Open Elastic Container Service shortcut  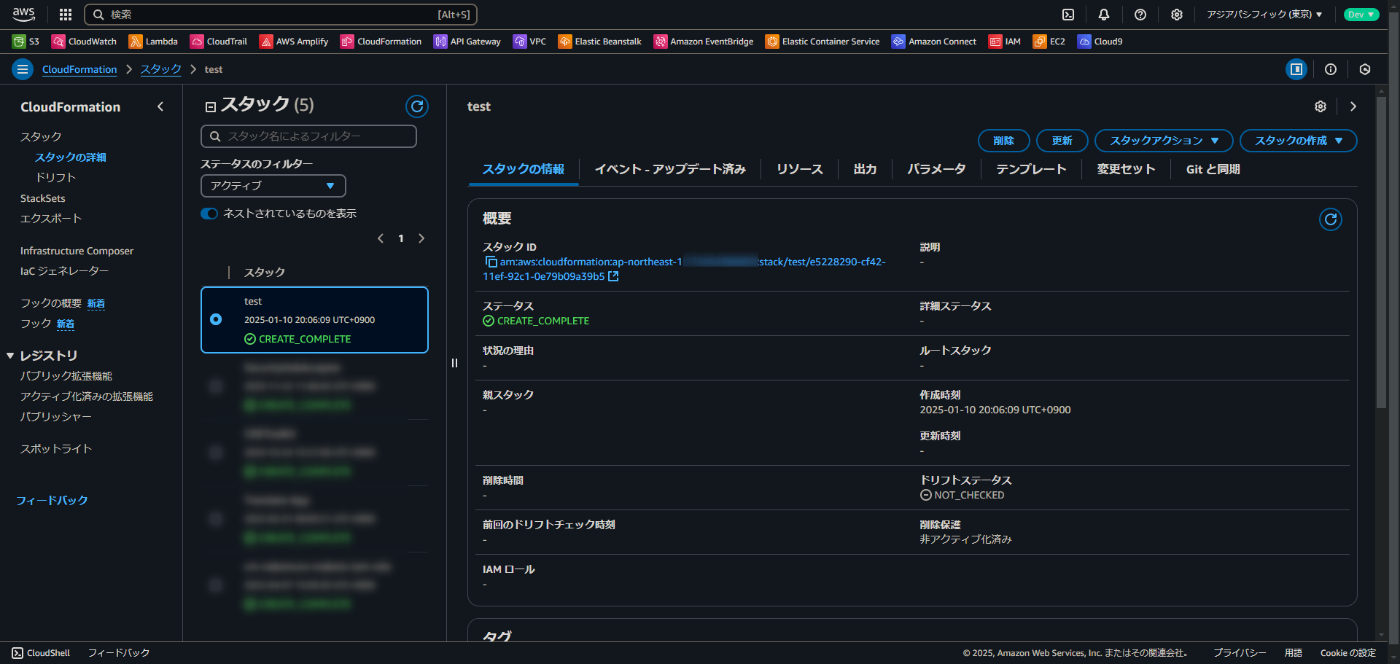(822, 42)
